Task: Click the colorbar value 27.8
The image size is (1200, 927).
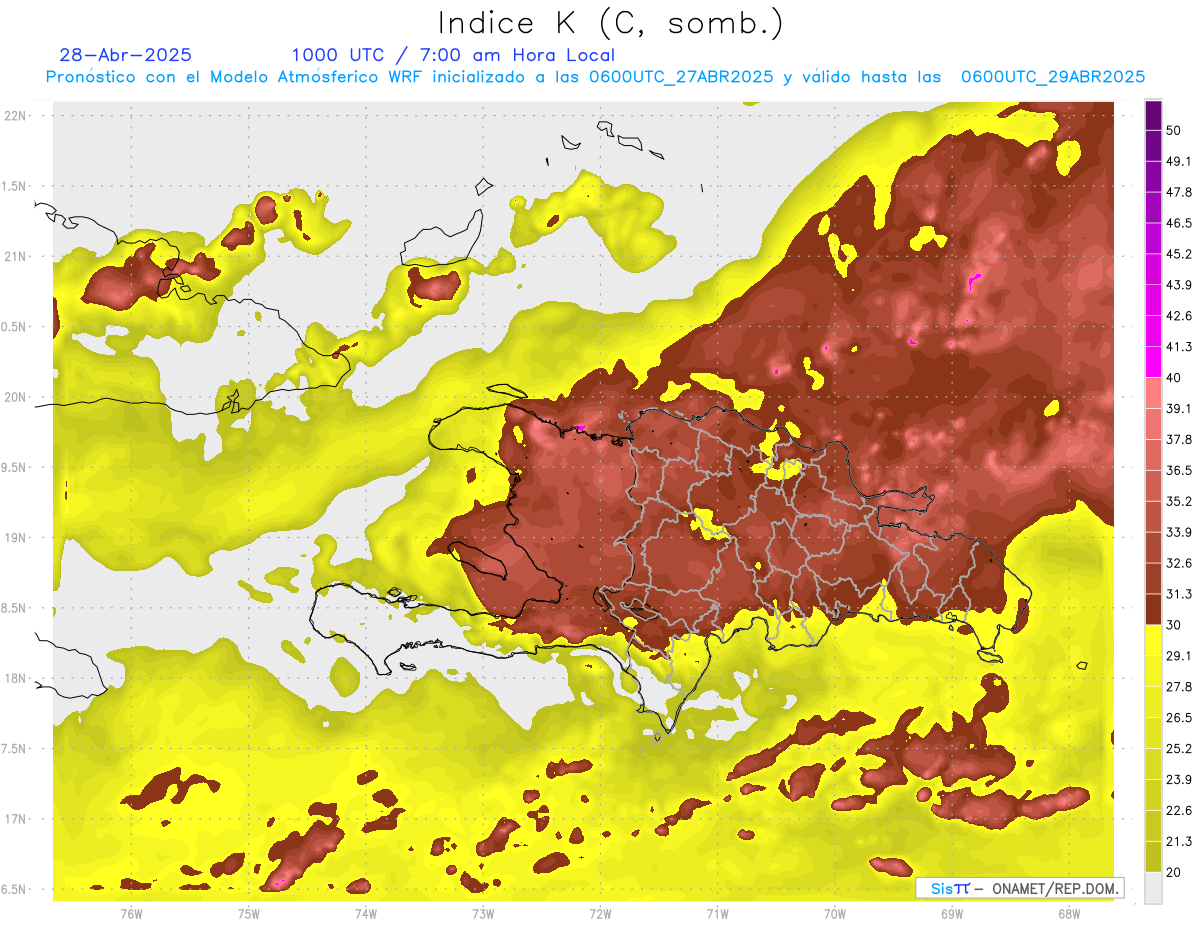Action: [1179, 687]
